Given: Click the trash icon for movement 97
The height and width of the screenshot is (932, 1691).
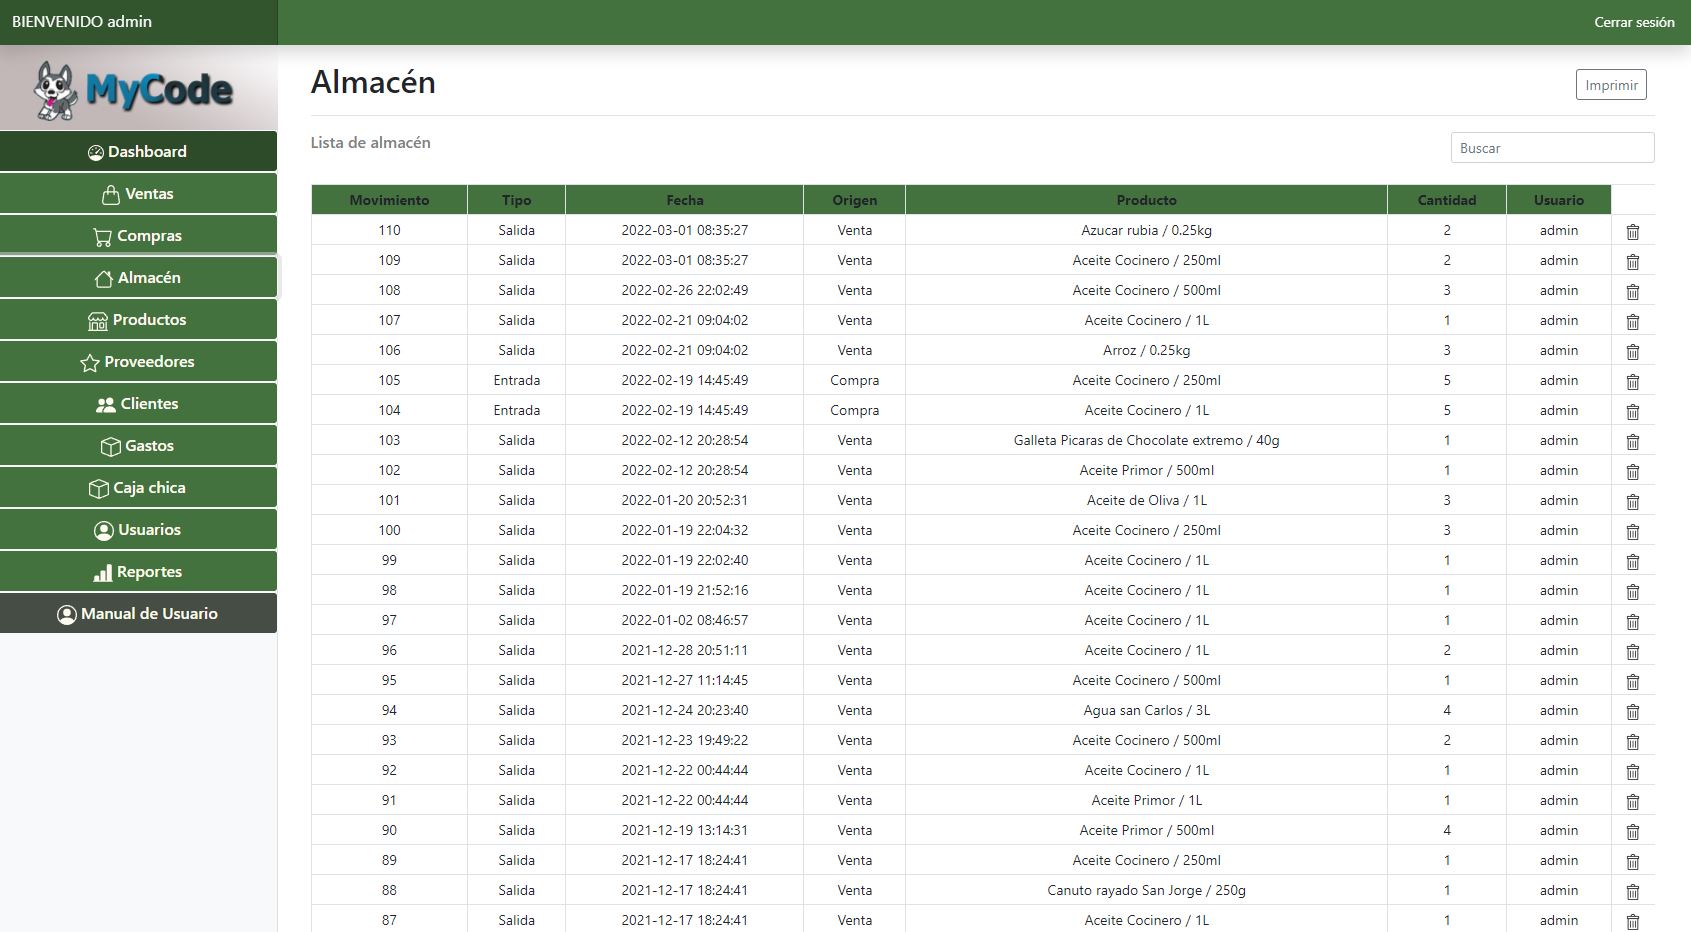Looking at the screenshot, I should click(x=1632, y=621).
